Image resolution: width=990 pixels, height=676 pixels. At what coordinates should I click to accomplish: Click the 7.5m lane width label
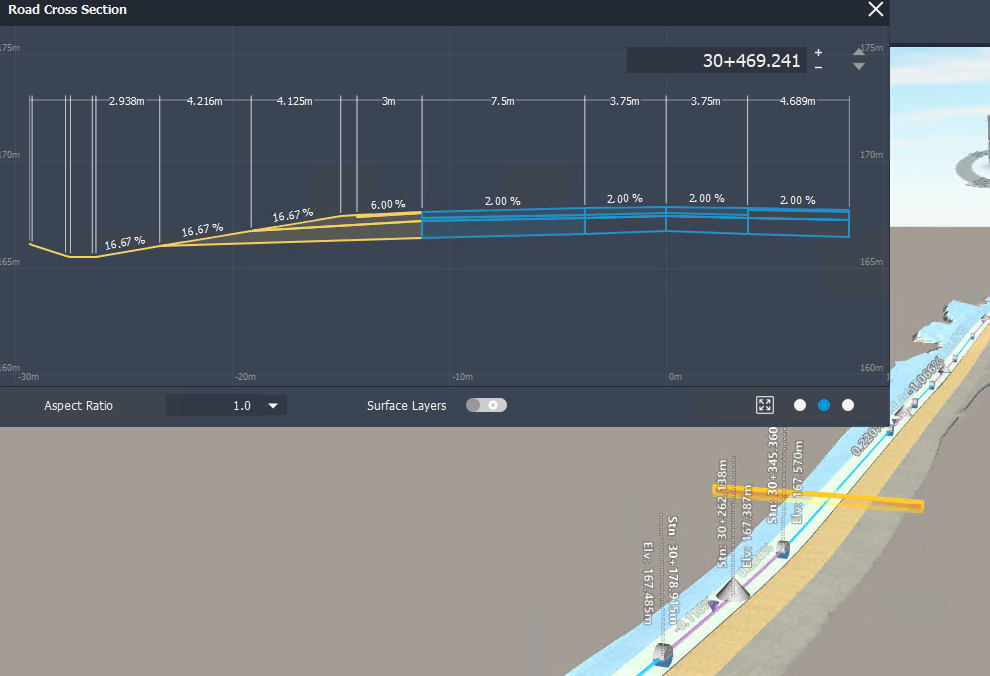(x=503, y=101)
